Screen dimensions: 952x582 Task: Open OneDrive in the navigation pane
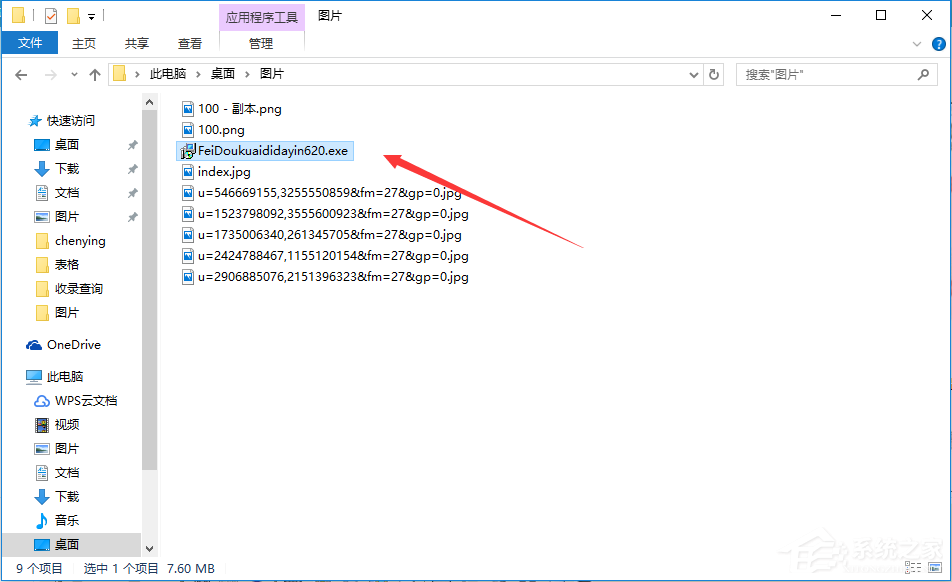[x=73, y=345]
